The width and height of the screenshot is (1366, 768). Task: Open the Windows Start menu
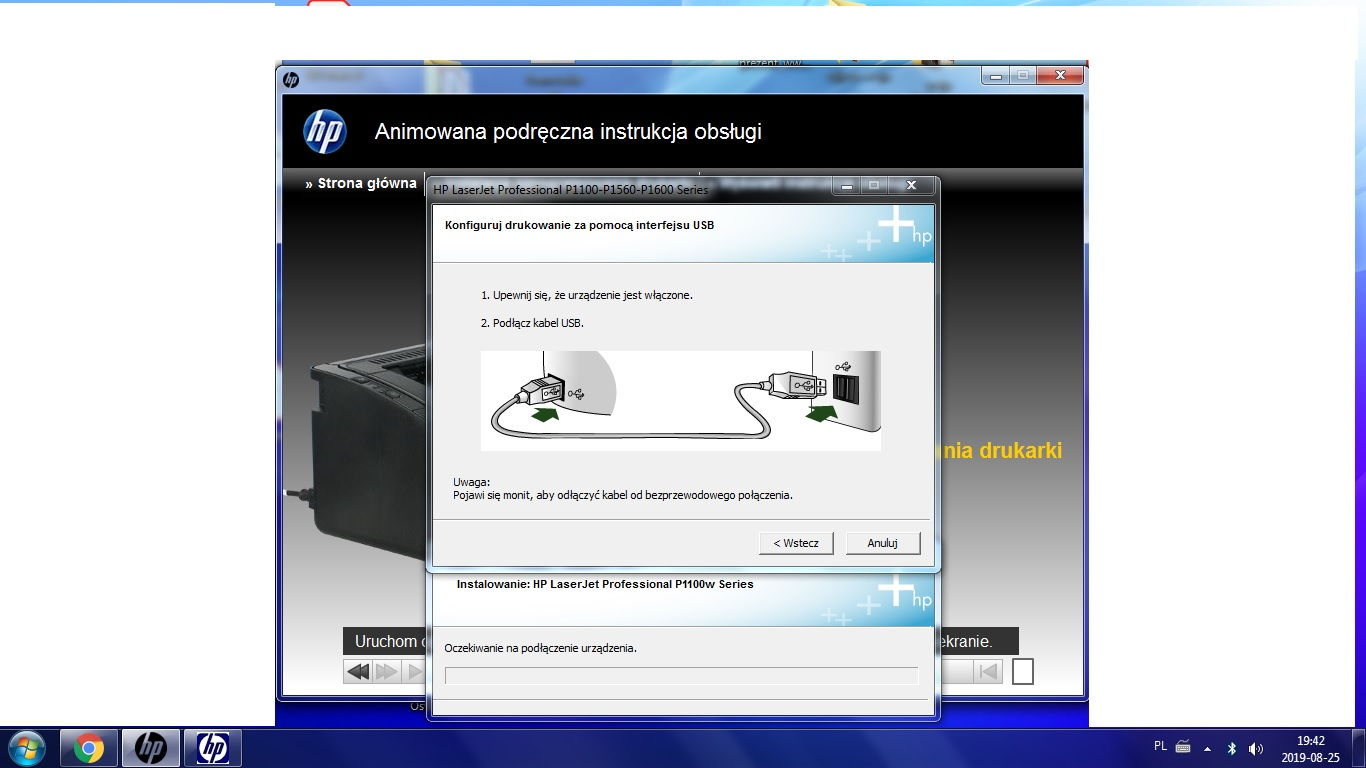pyautogui.click(x=25, y=748)
